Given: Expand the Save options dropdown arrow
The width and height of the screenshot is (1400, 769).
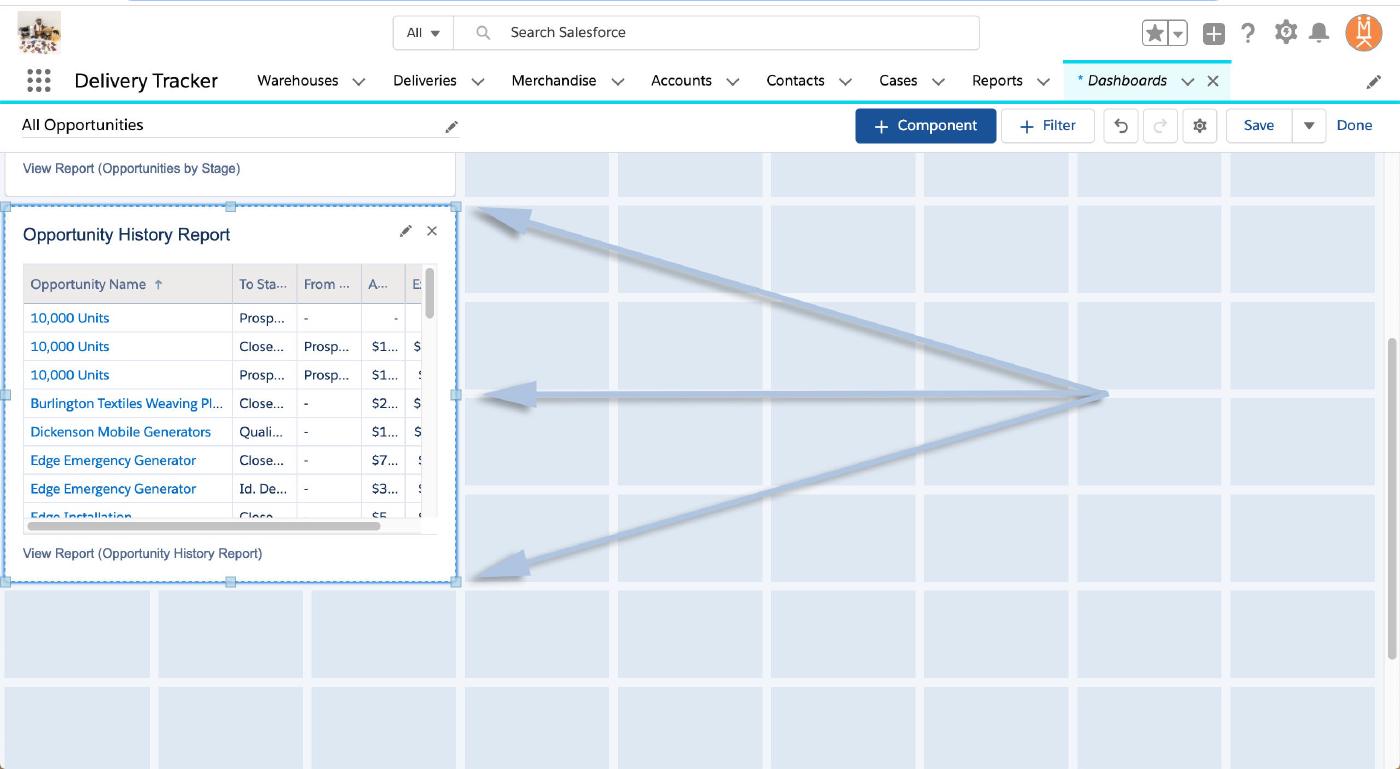Looking at the screenshot, I should (1308, 126).
